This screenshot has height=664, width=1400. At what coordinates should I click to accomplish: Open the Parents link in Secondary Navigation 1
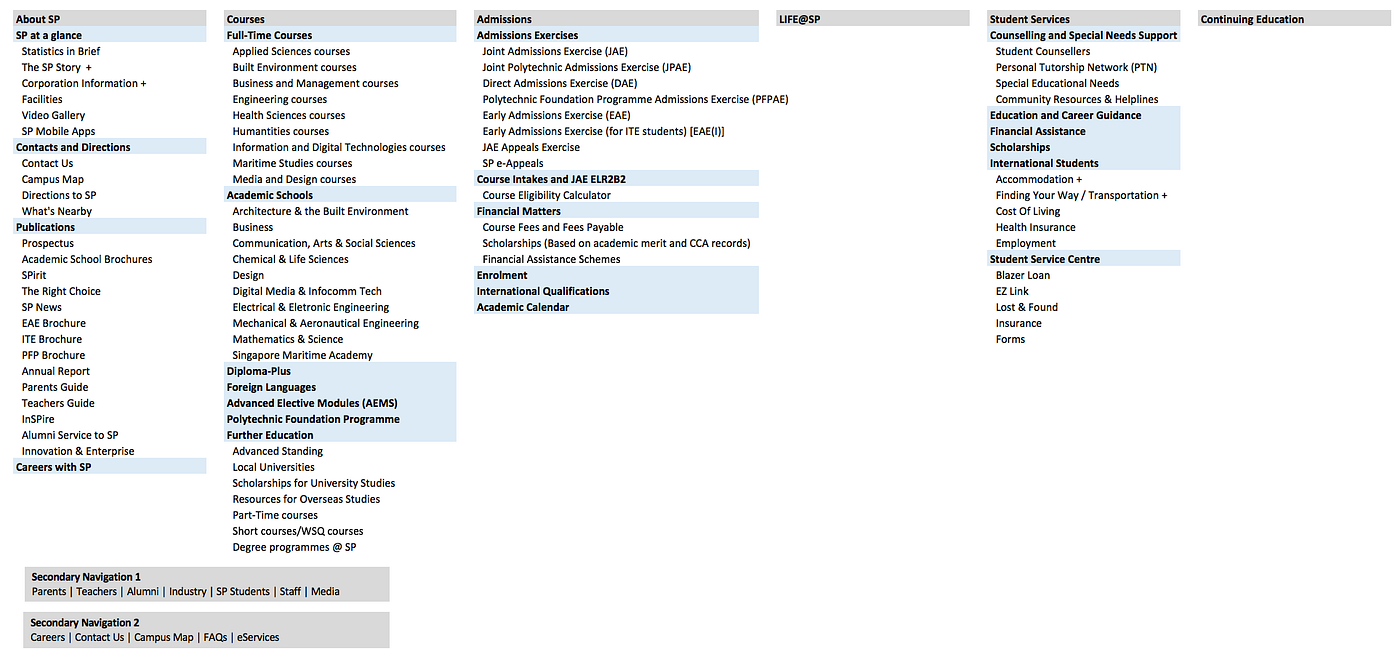point(49,591)
